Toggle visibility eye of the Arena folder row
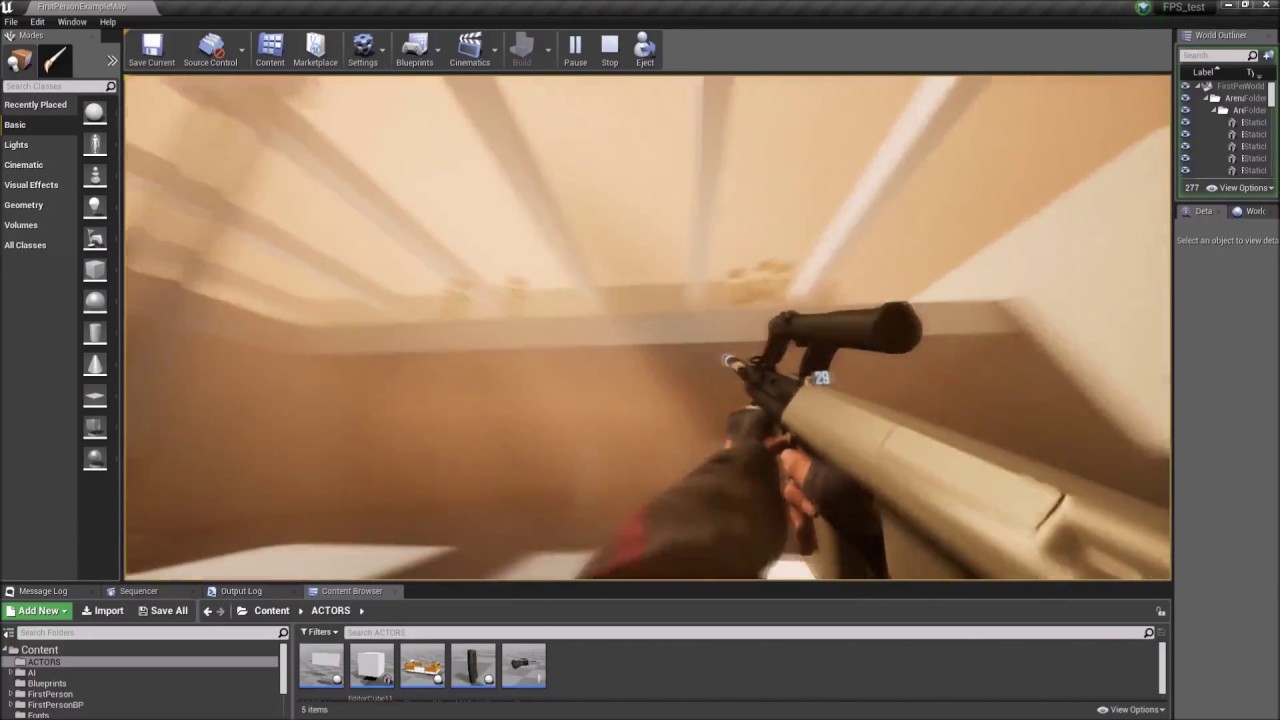The image size is (1280, 720). 1185,98
